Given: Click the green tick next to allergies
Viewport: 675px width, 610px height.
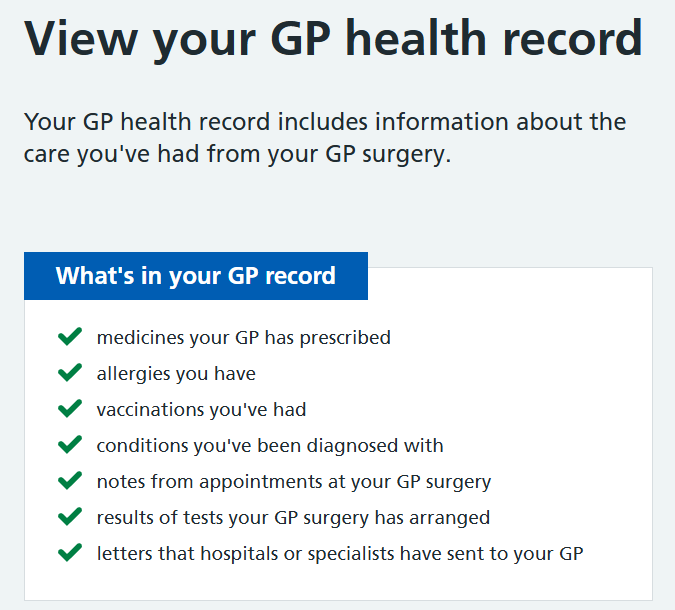Looking at the screenshot, I should point(69,373).
